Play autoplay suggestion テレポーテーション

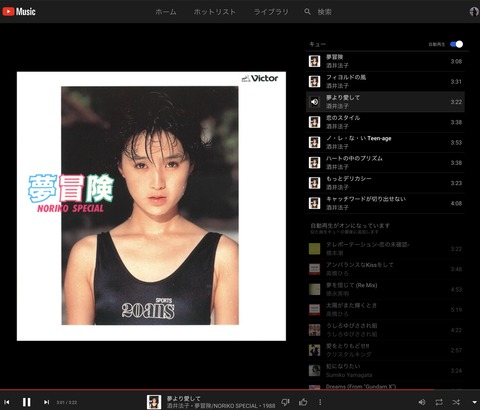(x=385, y=249)
